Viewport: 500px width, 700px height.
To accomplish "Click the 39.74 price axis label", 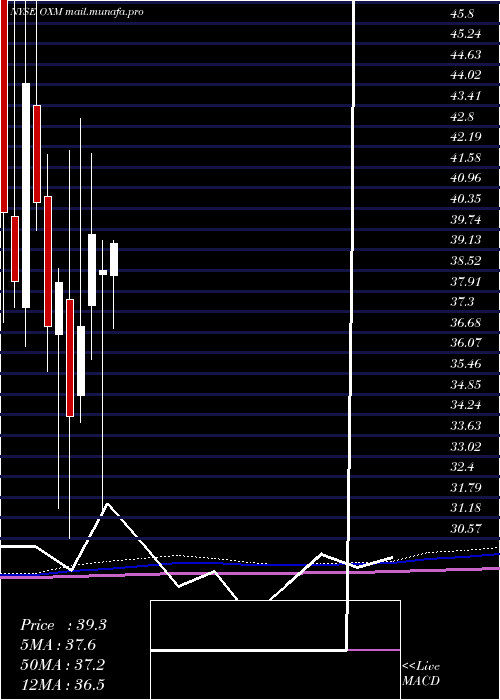I will pos(466,219).
